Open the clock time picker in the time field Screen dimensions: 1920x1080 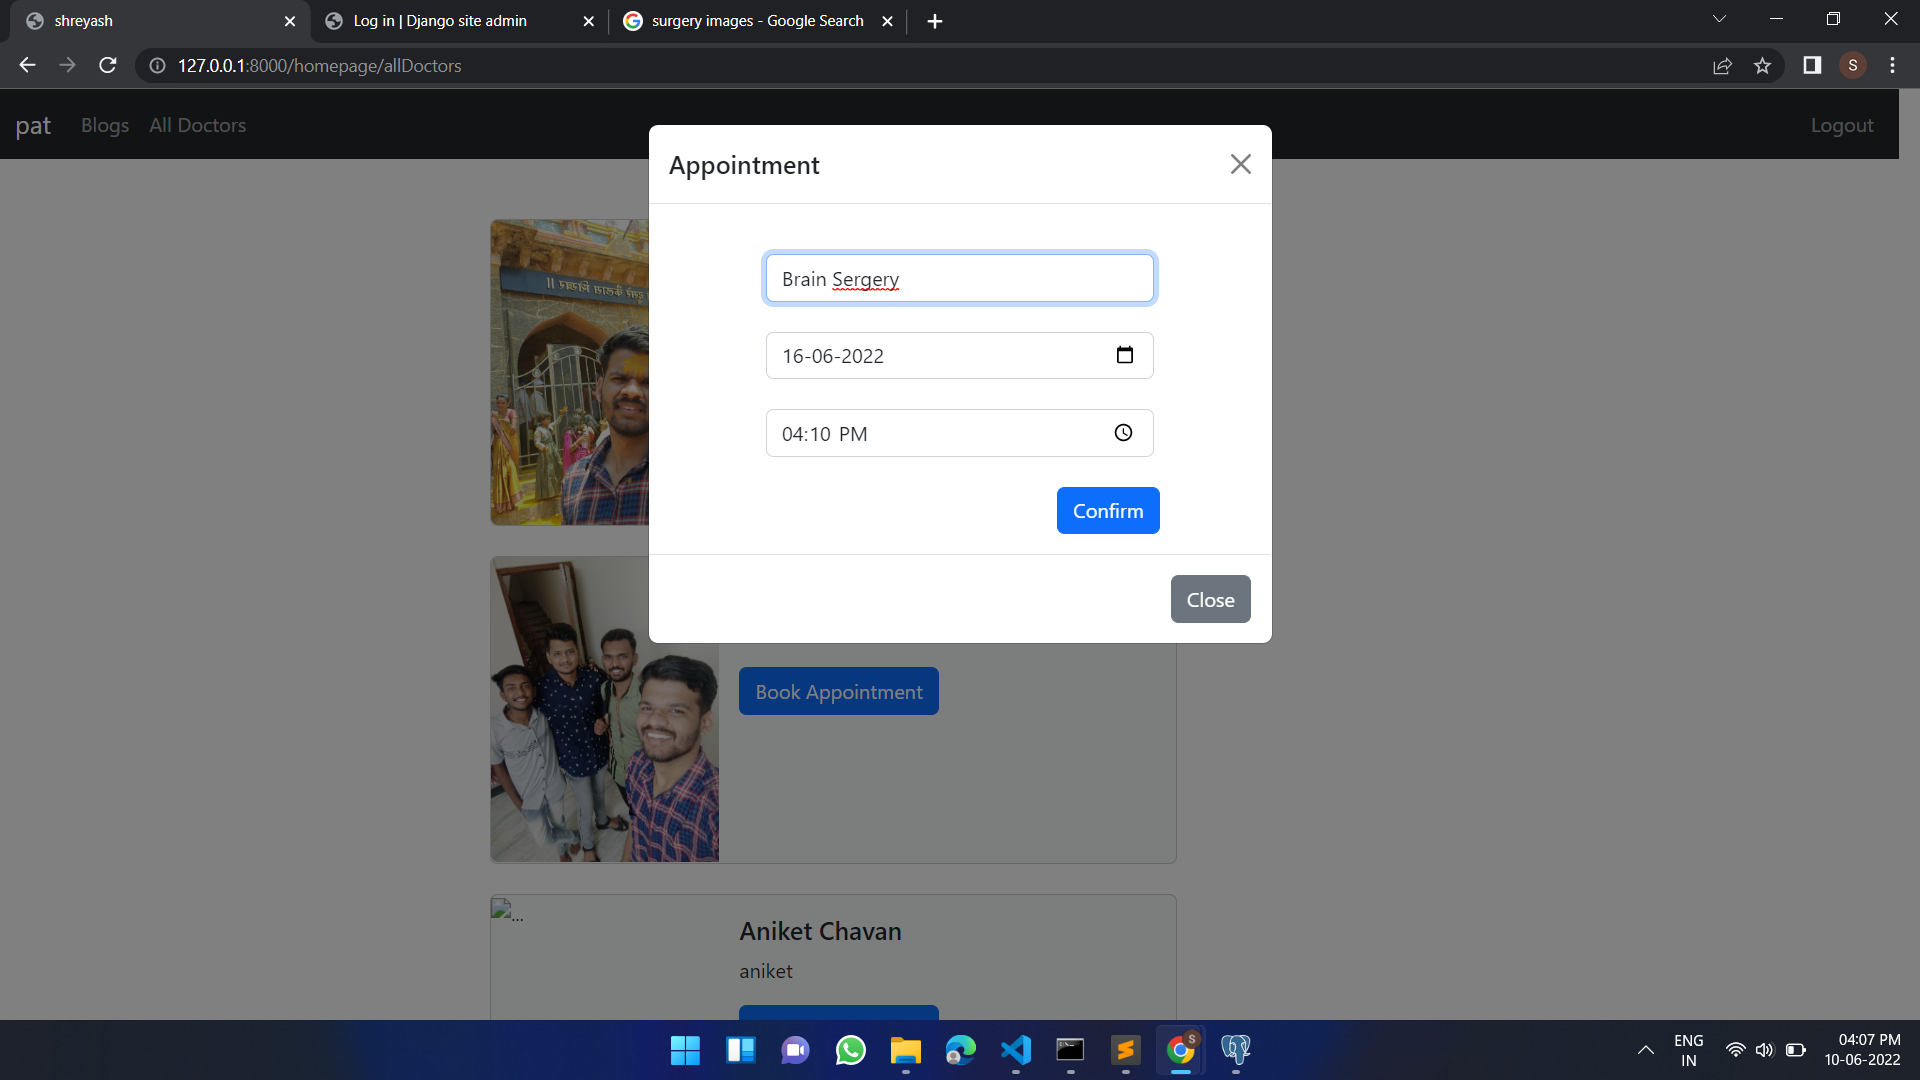pyautogui.click(x=1123, y=433)
